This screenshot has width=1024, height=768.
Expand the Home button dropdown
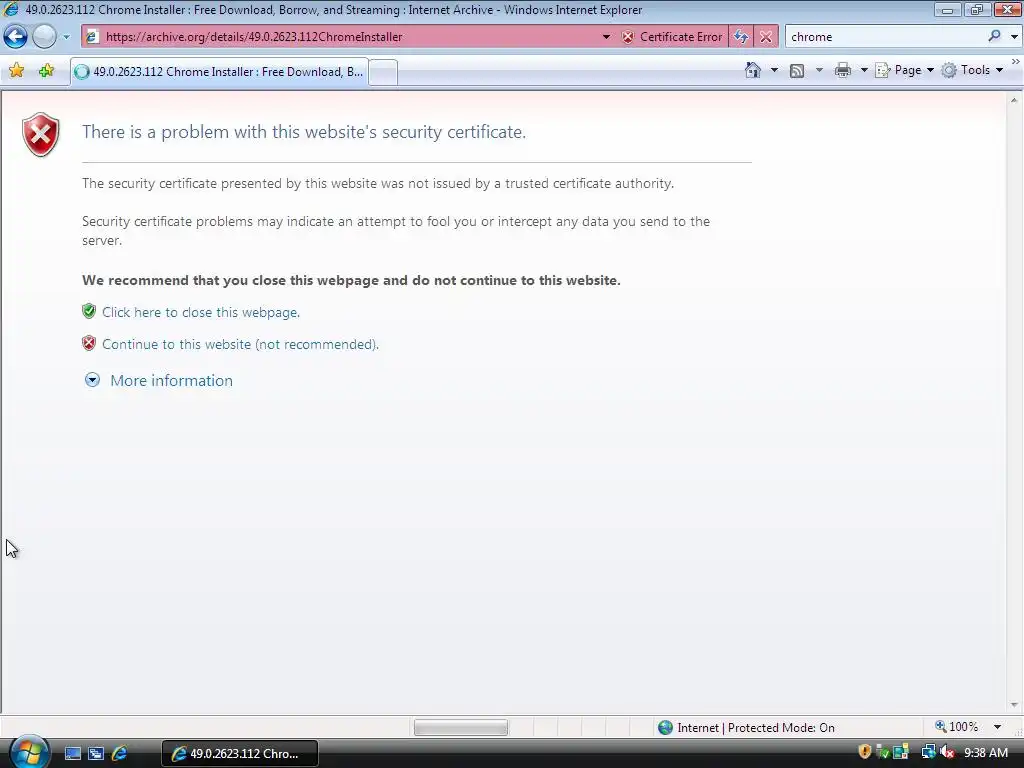775,70
